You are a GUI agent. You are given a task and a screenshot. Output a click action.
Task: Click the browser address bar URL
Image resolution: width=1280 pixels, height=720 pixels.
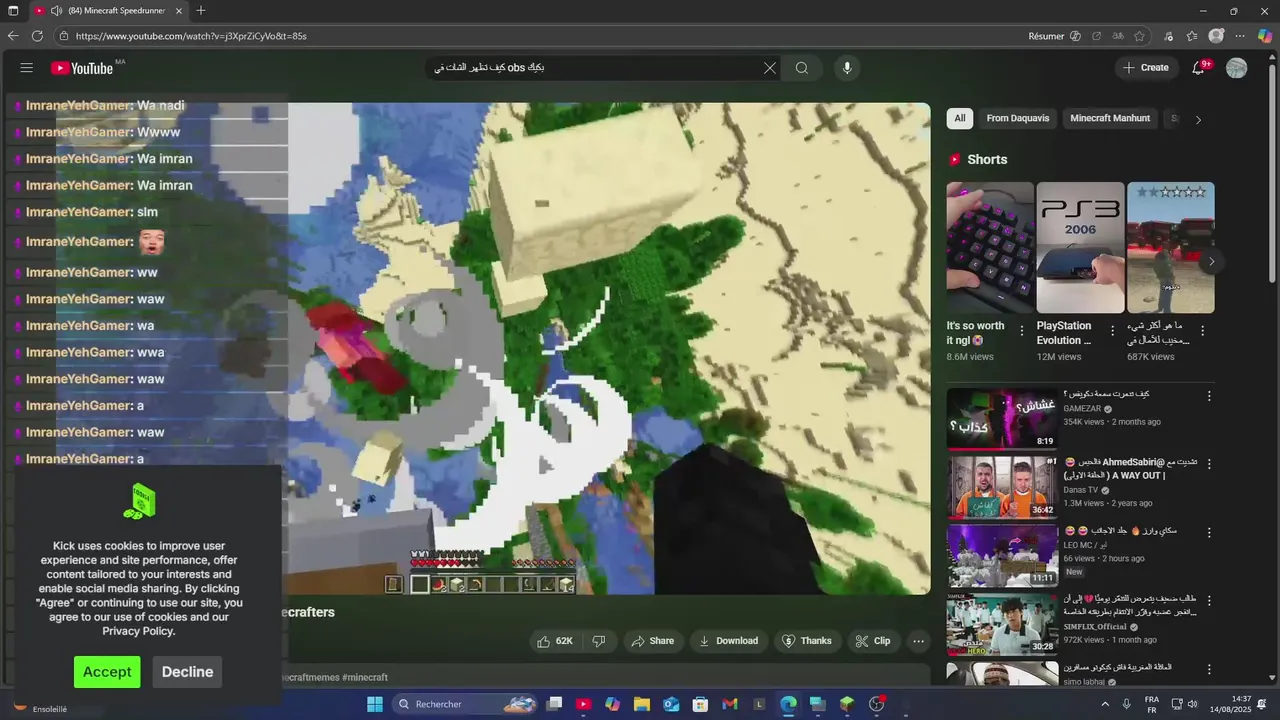pyautogui.click(x=191, y=36)
